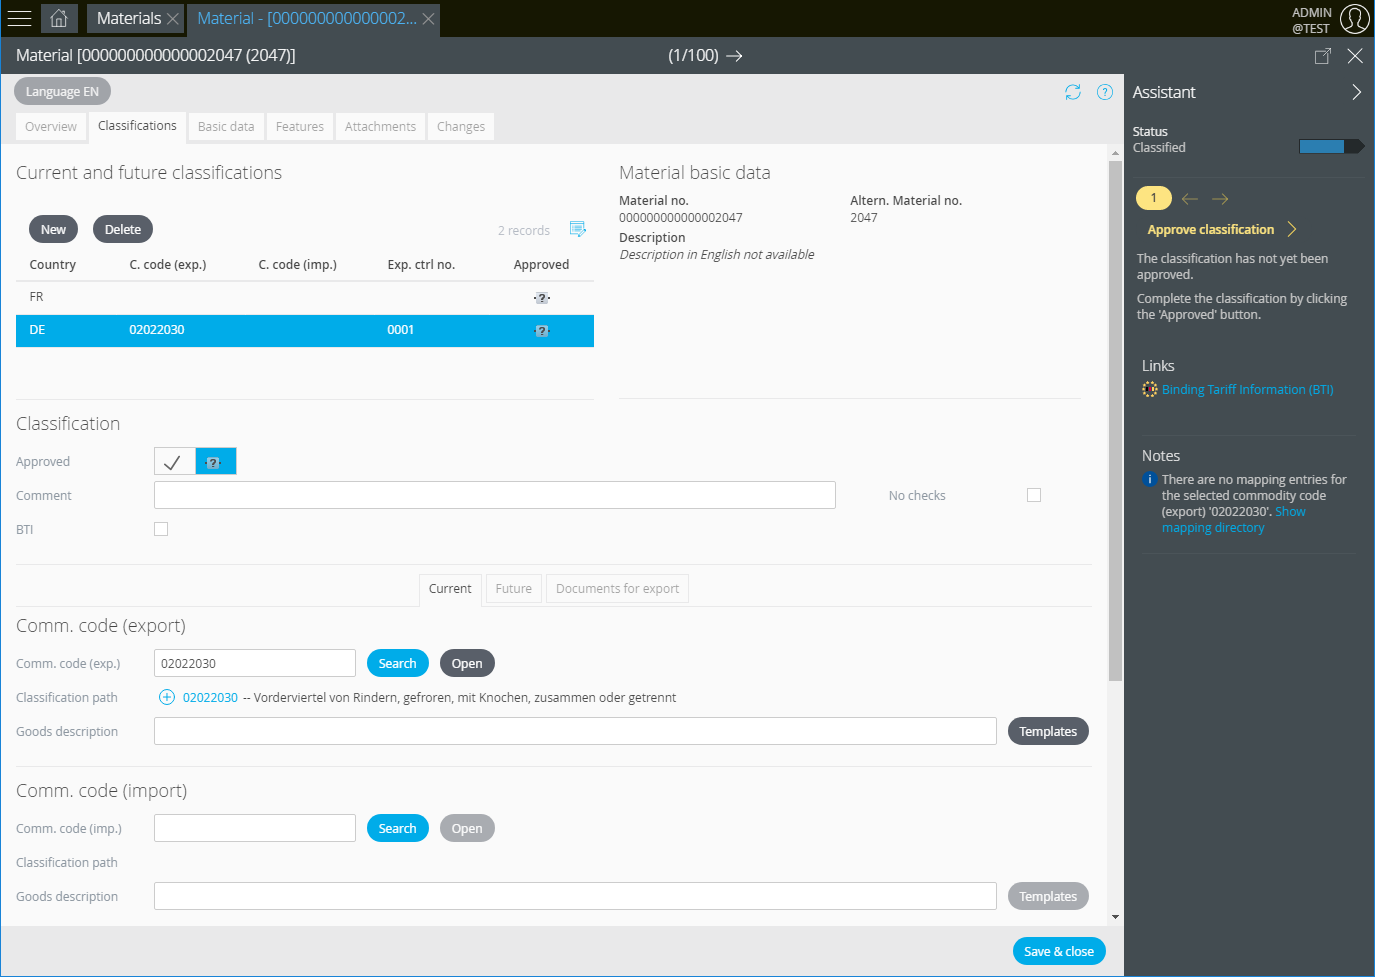Open the Future classification tab
The image size is (1375, 977).
[x=514, y=589]
